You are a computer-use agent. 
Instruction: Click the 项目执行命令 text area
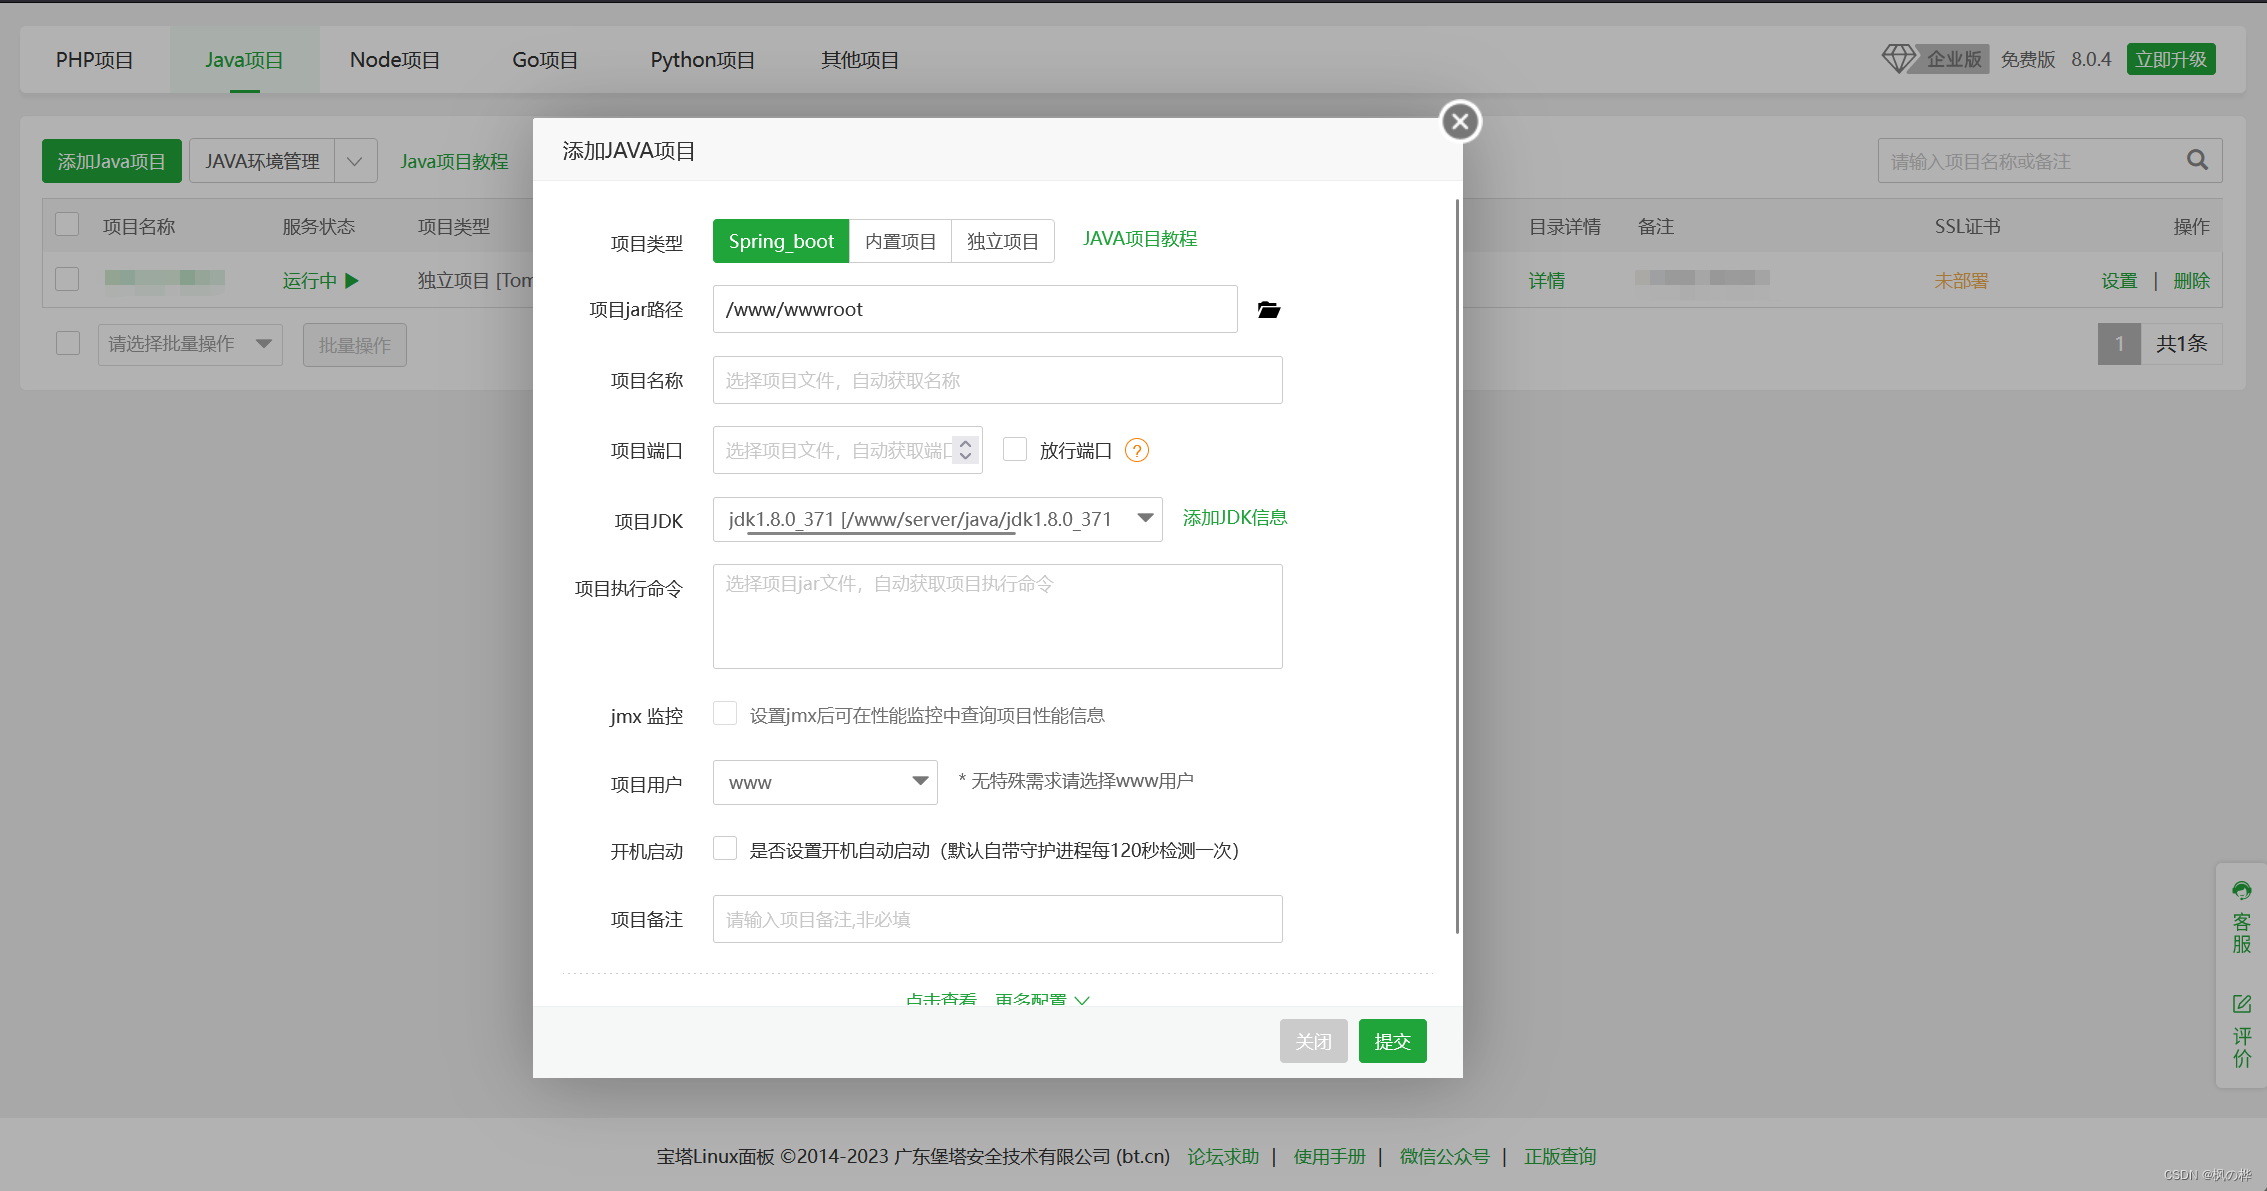[x=998, y=616]
